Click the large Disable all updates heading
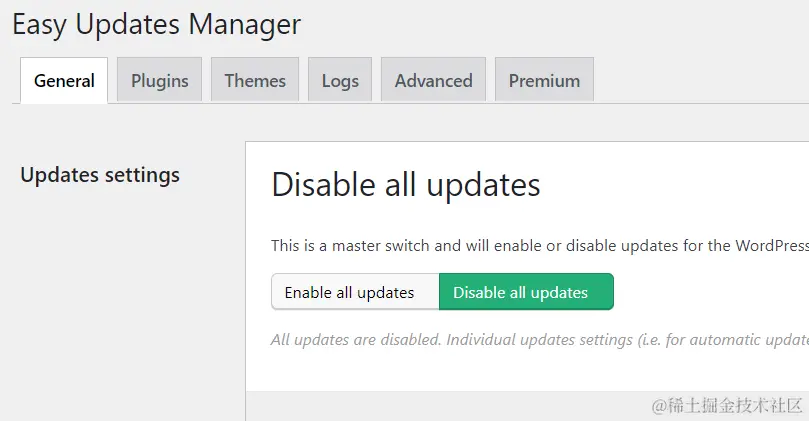 point(406,185)
